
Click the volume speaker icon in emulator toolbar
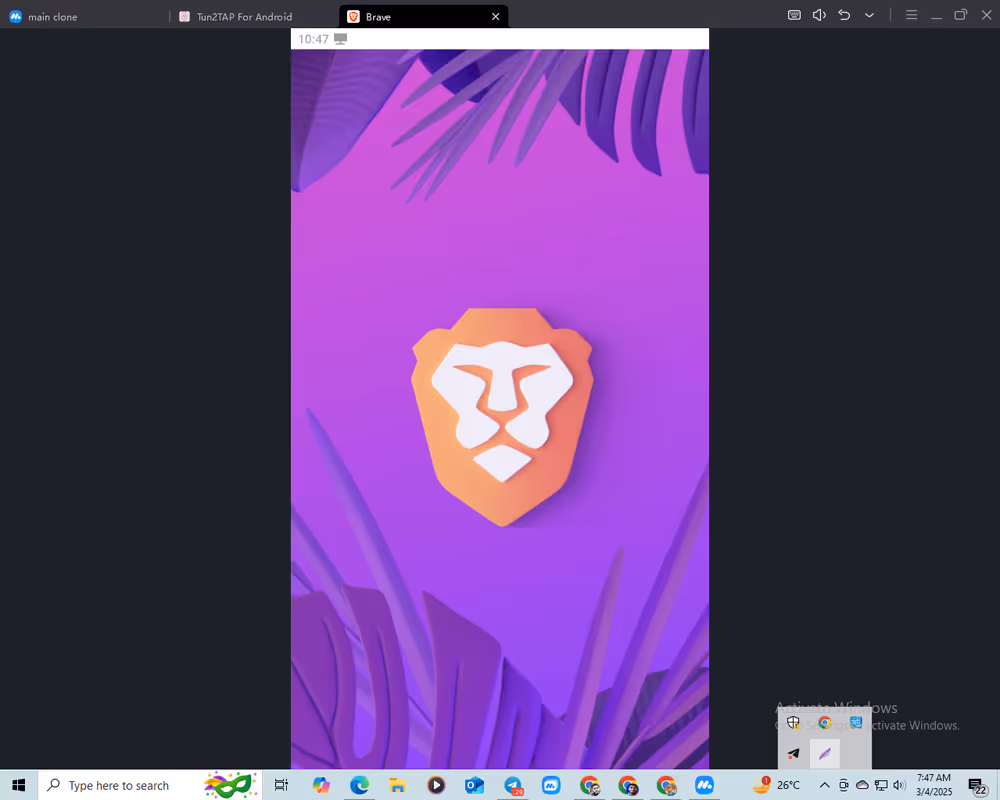pos(819,15)
